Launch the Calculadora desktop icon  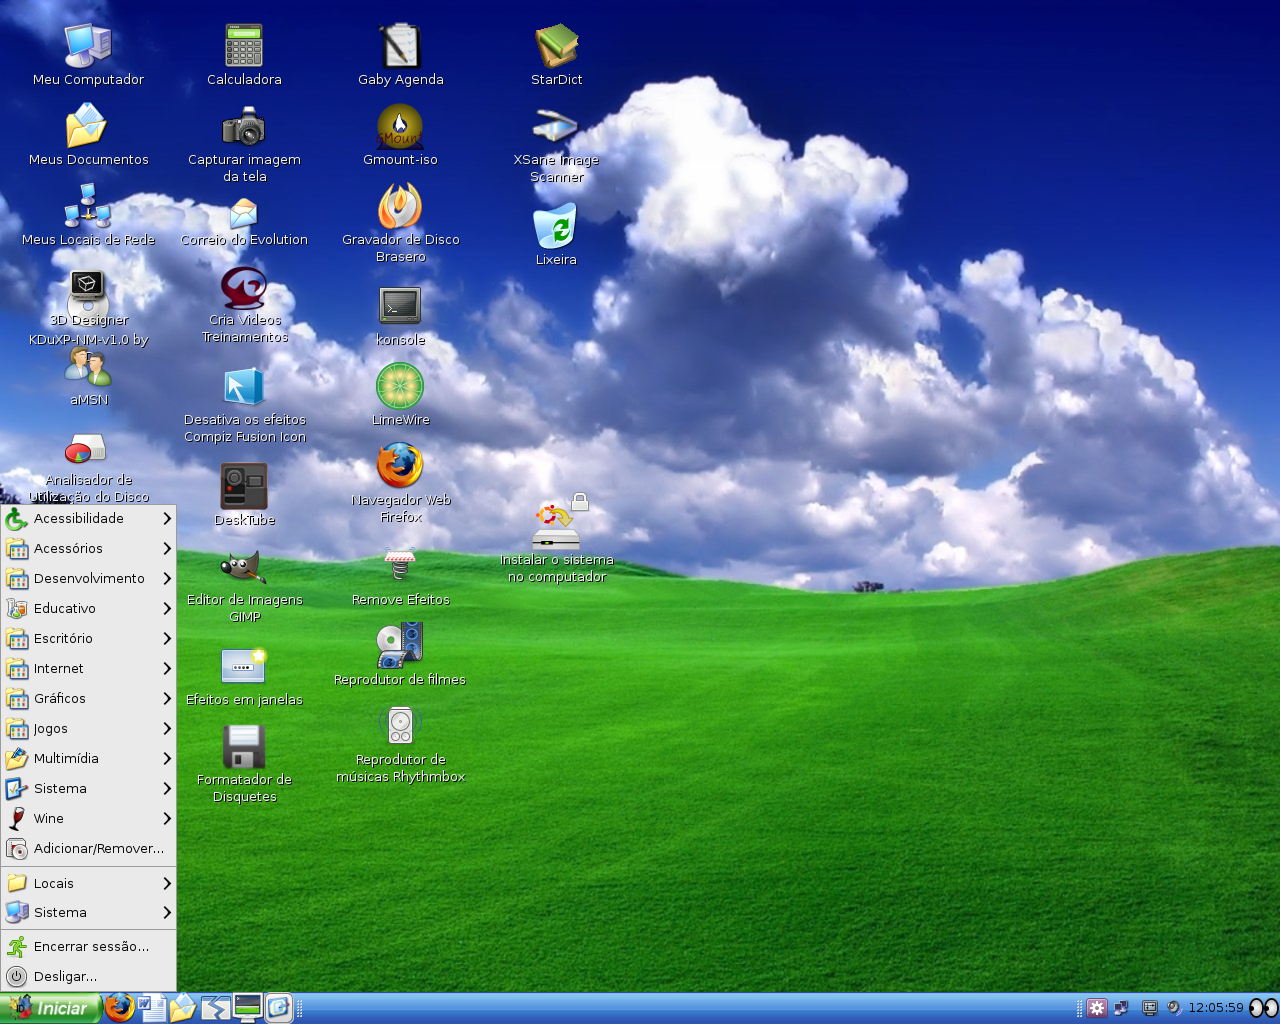pyautogui.click(x=244, y=46)
